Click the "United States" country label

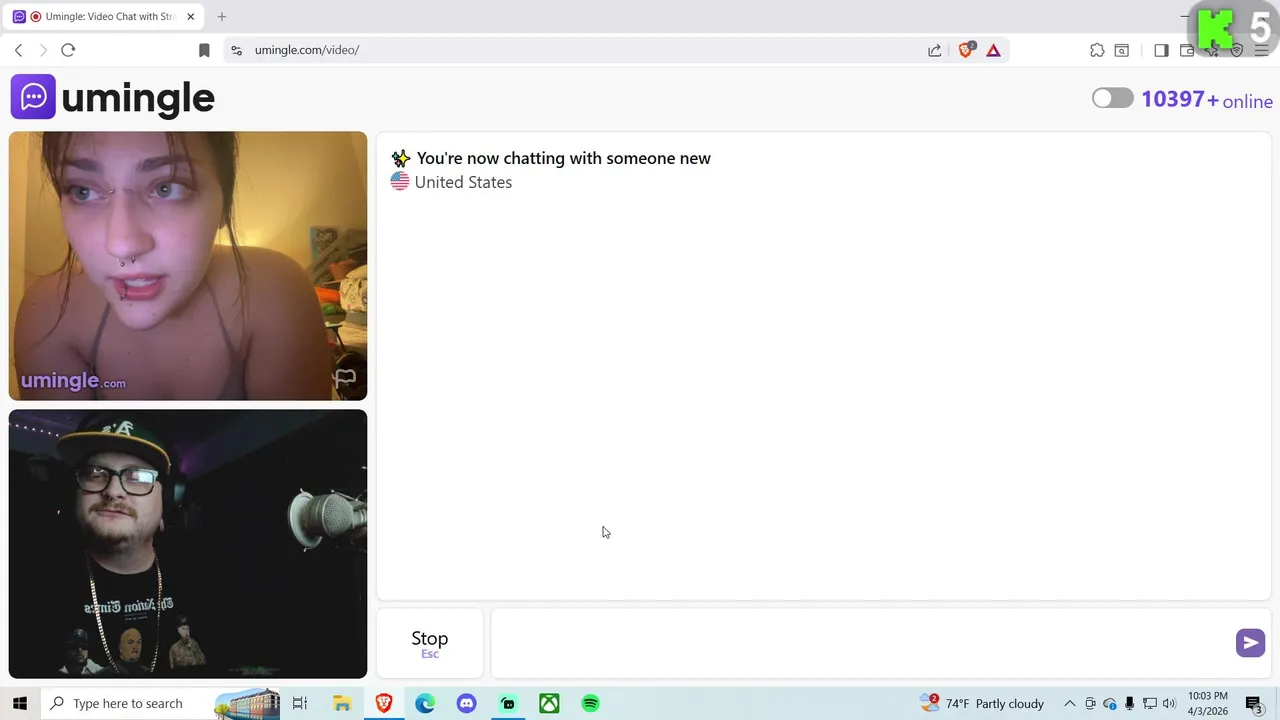(x=463, y=182)
